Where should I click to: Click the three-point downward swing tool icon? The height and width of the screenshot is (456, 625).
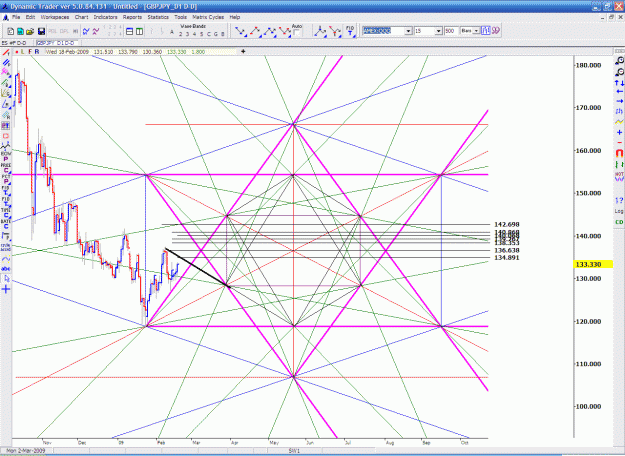[x=285, y=31]
